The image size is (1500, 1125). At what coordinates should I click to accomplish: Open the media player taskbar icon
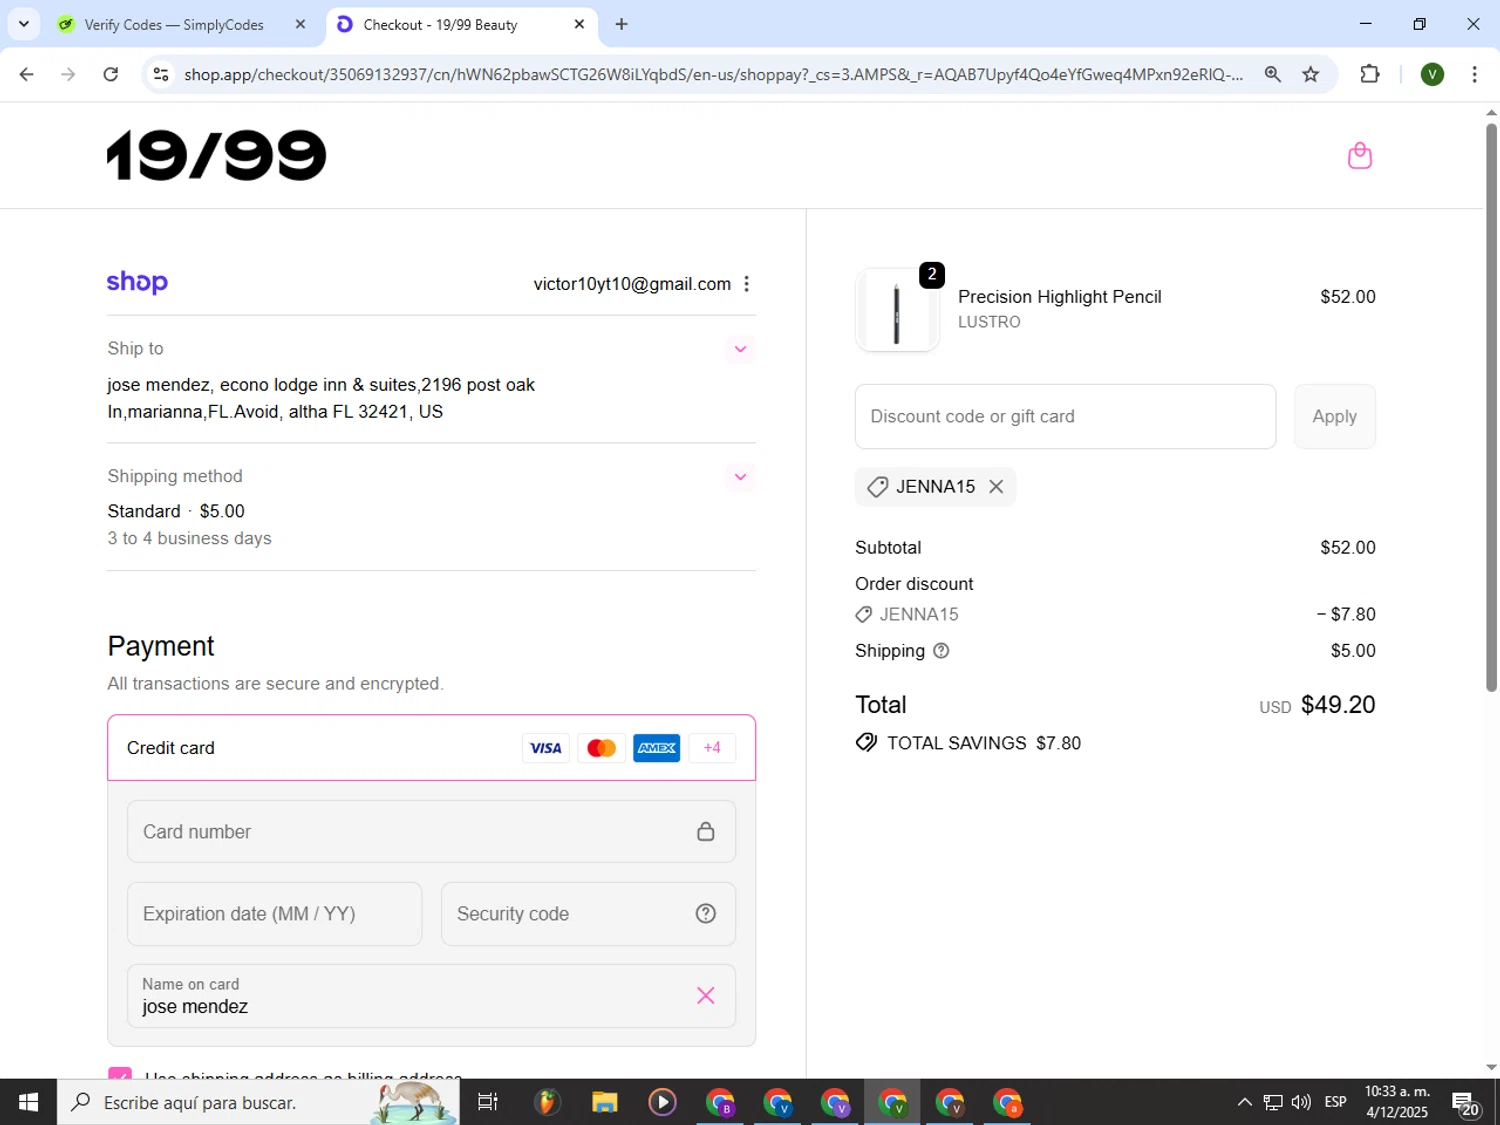click(662, 1102)
